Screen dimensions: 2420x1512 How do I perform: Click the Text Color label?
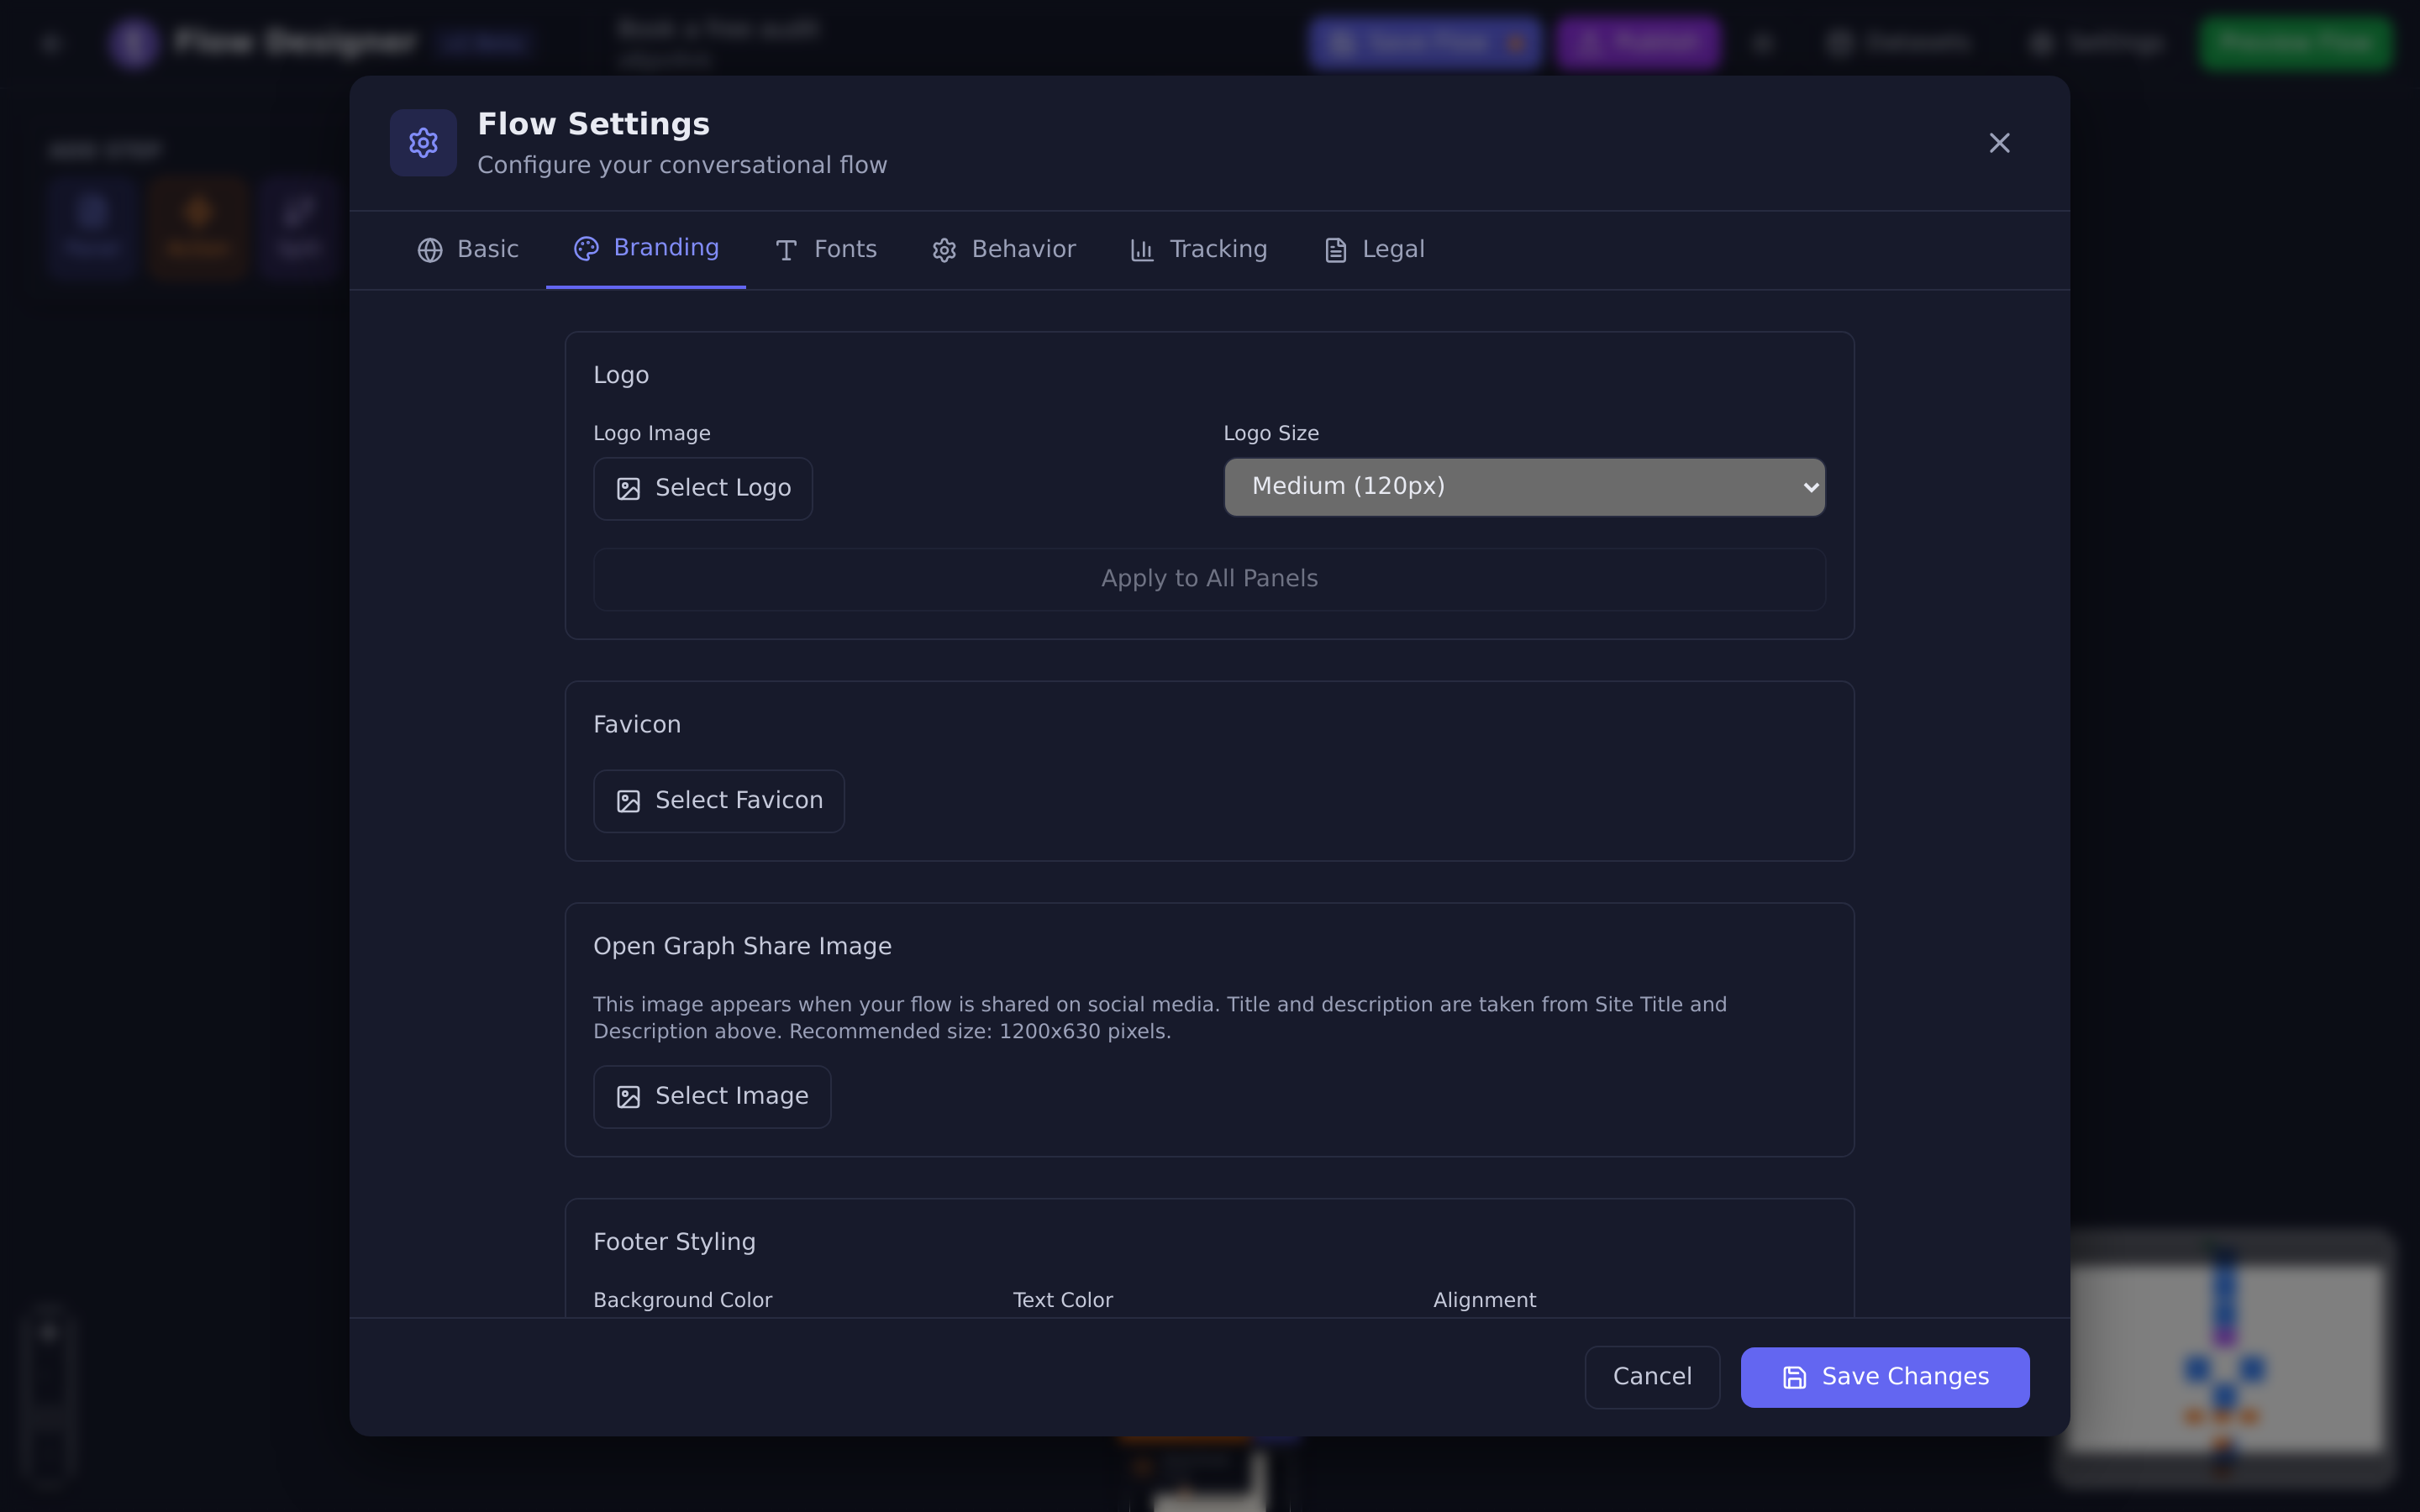pyautogui.click(x=1062, y=1300)
